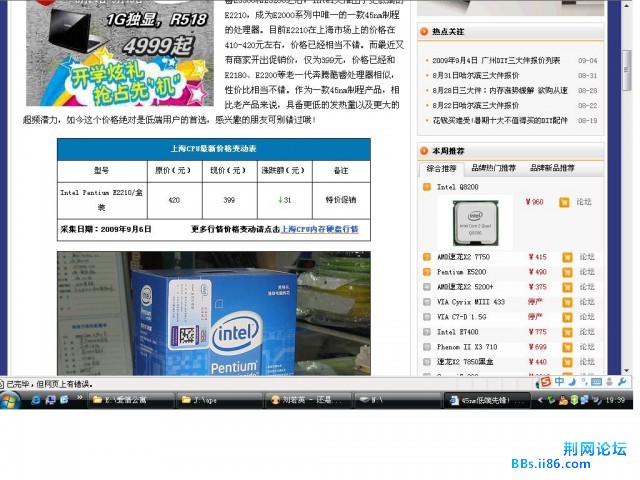Click the cart icon for 速龙X2 7850黑盒
Viewport: 640px width, 480px height.
(567, 362)
